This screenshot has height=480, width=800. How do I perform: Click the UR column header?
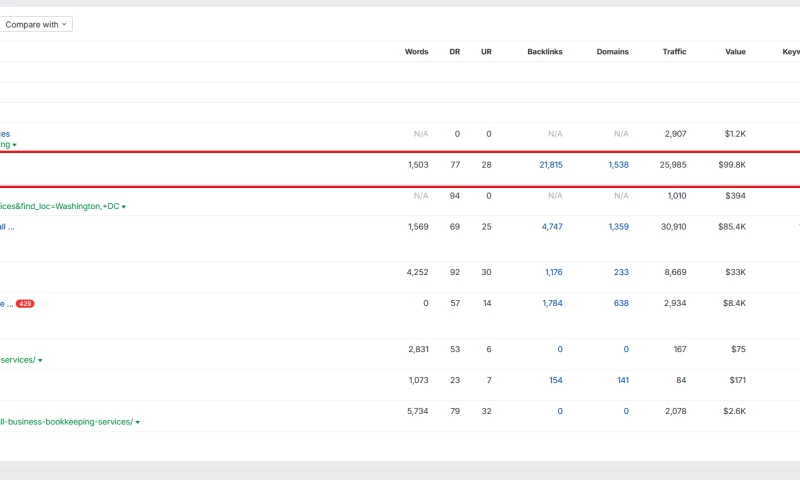coord(486,52)
